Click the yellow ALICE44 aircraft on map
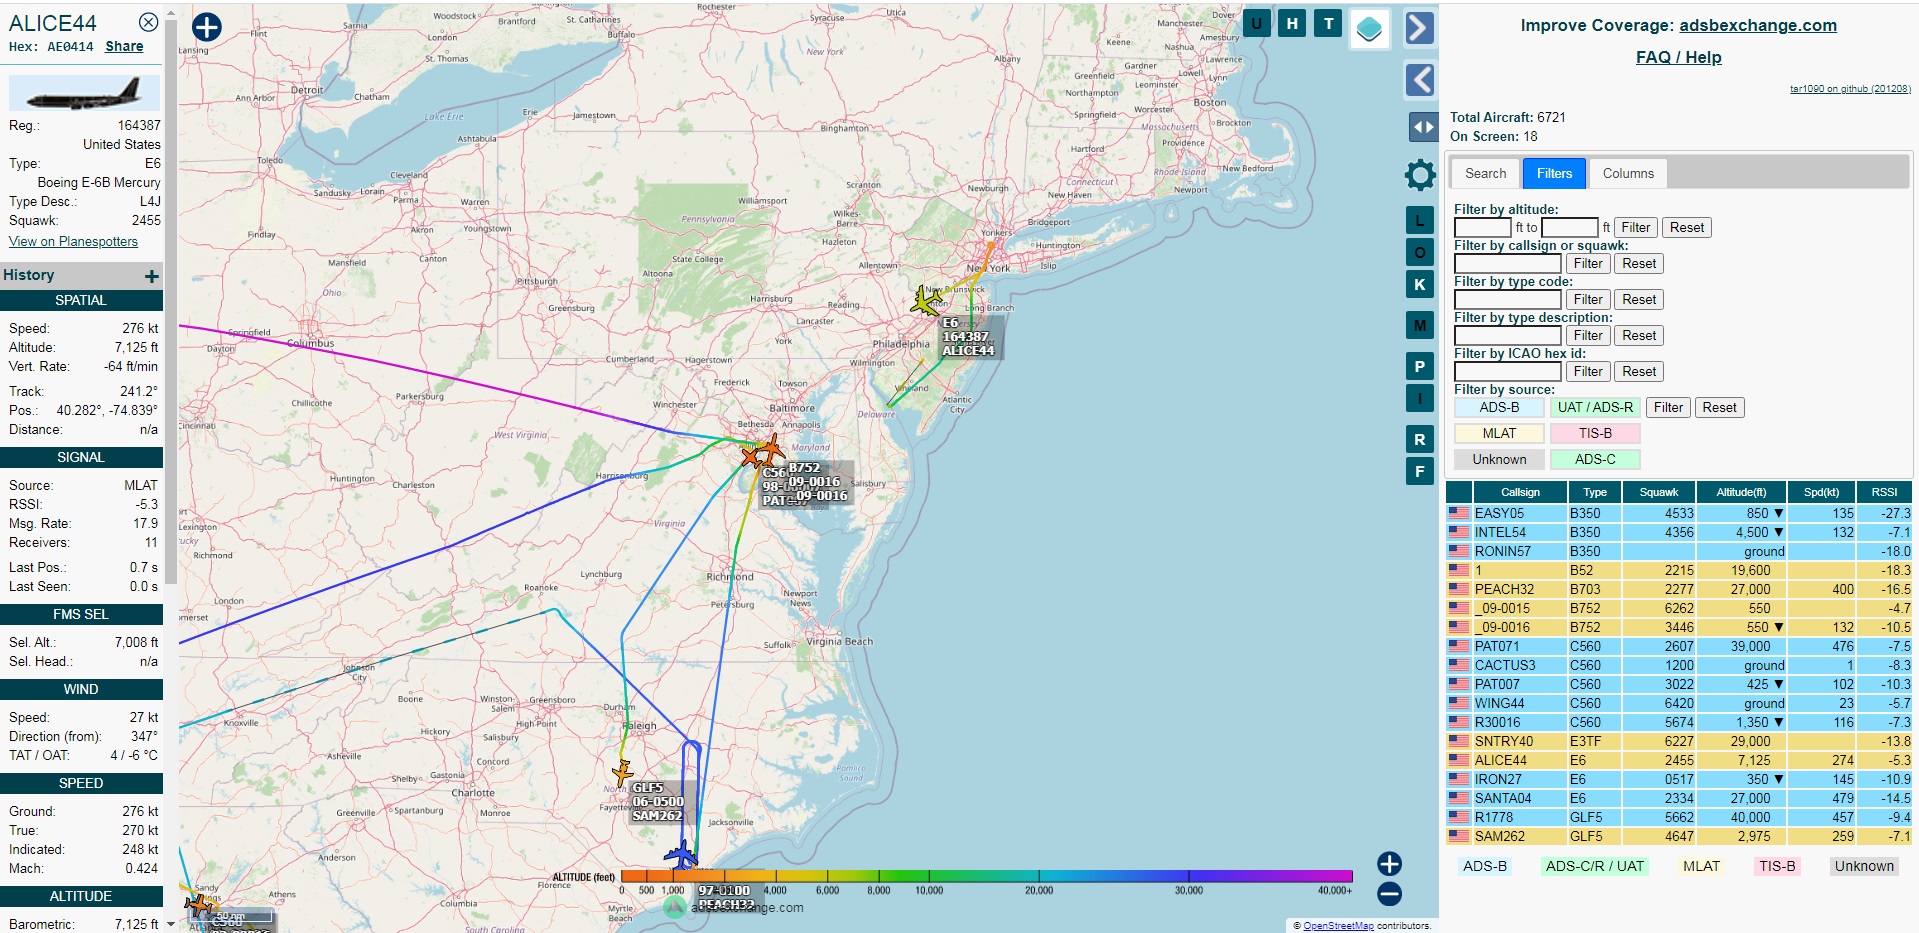The width and height of the screenshot is (1919, 933). pos(926,301)
